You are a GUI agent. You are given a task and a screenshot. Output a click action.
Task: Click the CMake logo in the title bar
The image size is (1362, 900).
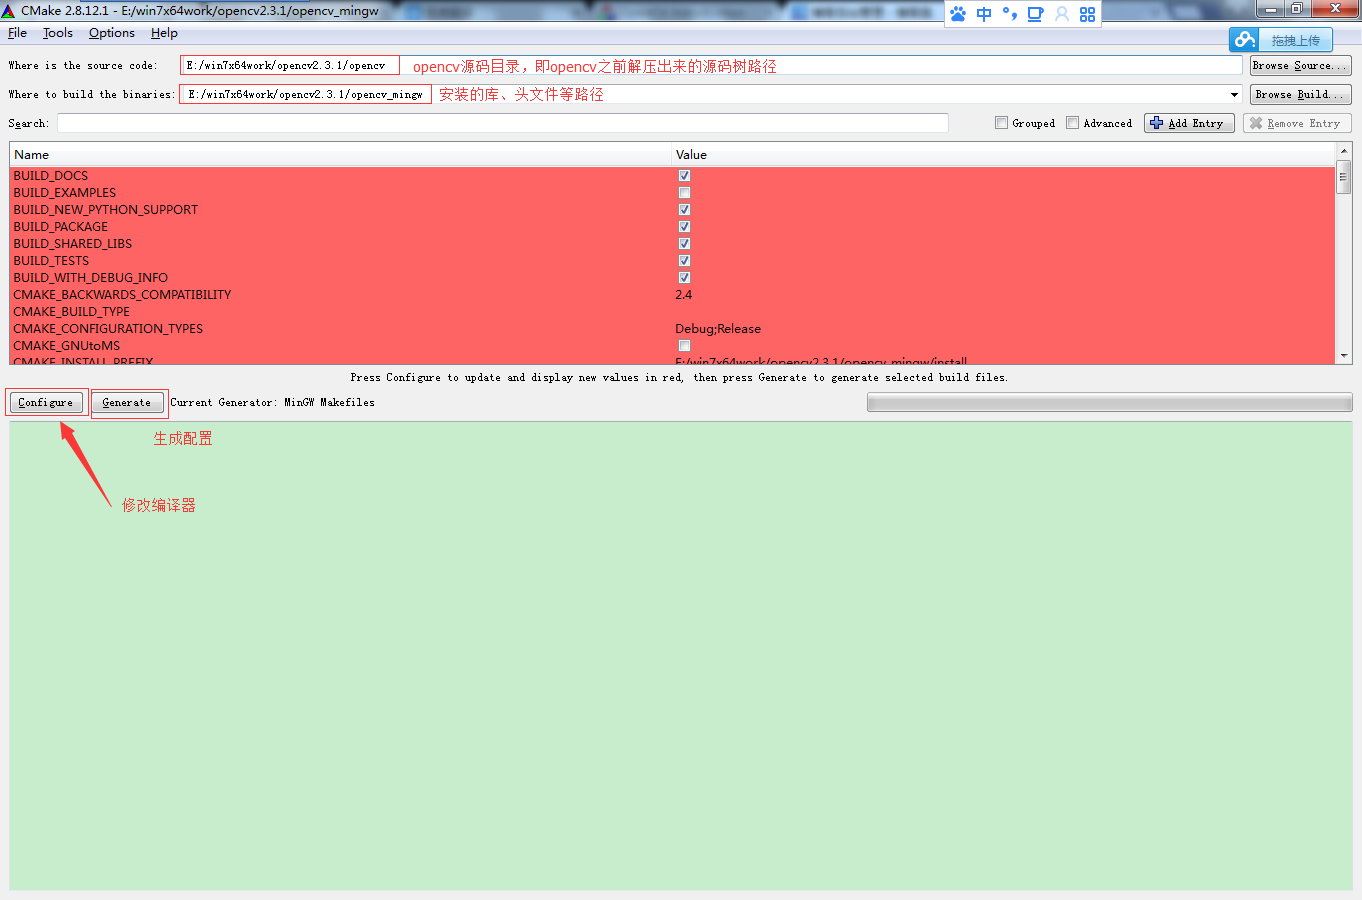8,11
